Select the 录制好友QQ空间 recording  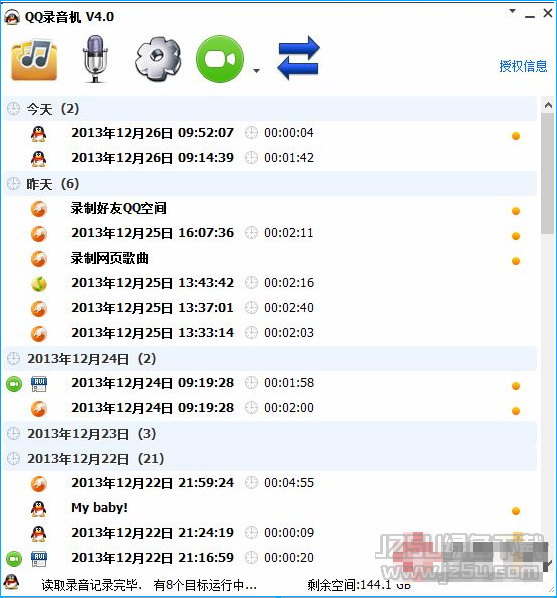pyautogui.click(x=270, y=209)
